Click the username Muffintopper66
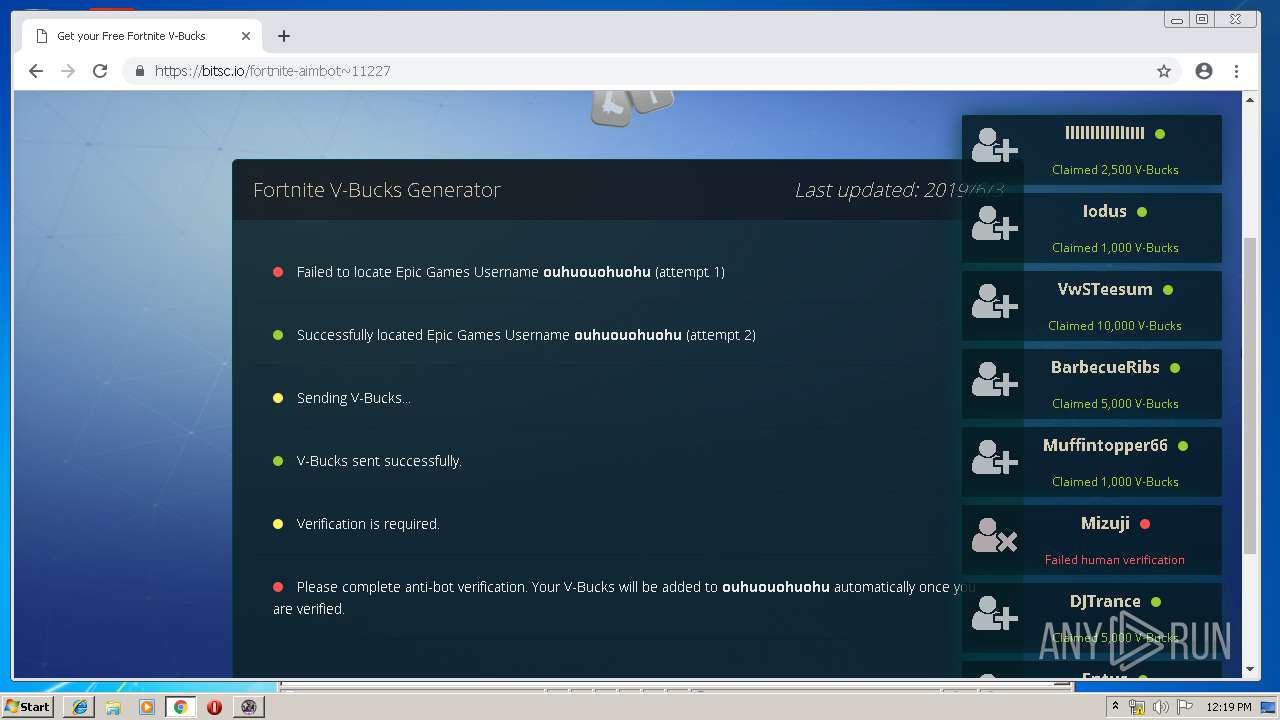 [x=1105, y=445]
